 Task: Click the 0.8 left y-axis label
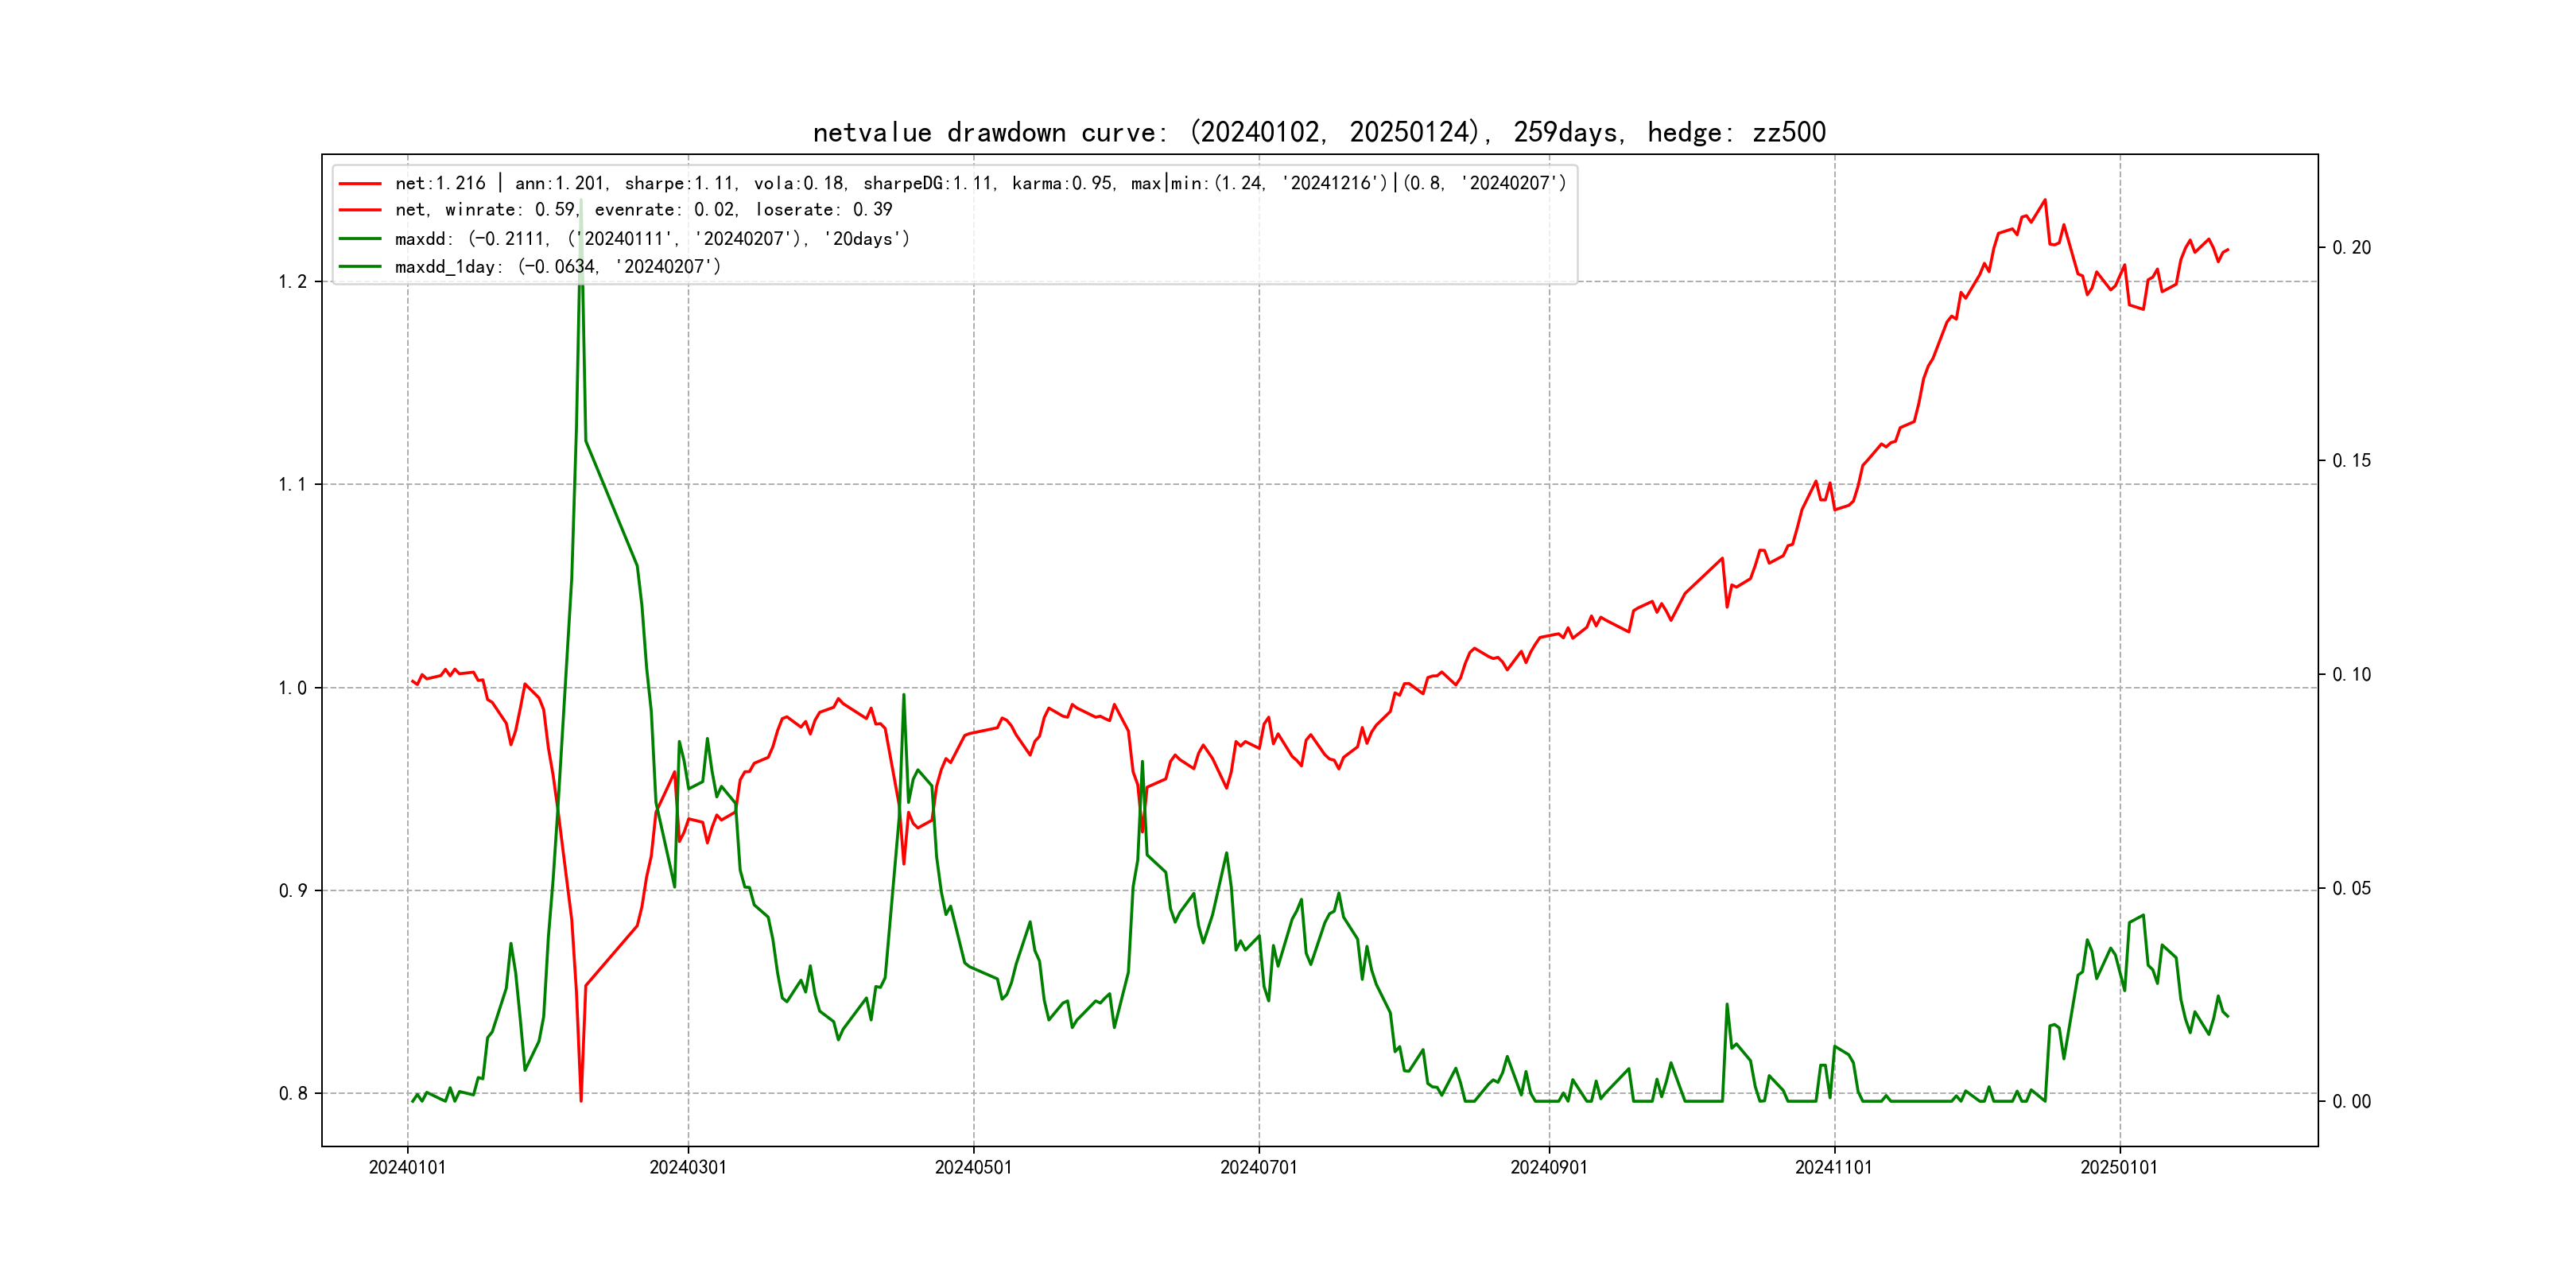coord(292,1094)
